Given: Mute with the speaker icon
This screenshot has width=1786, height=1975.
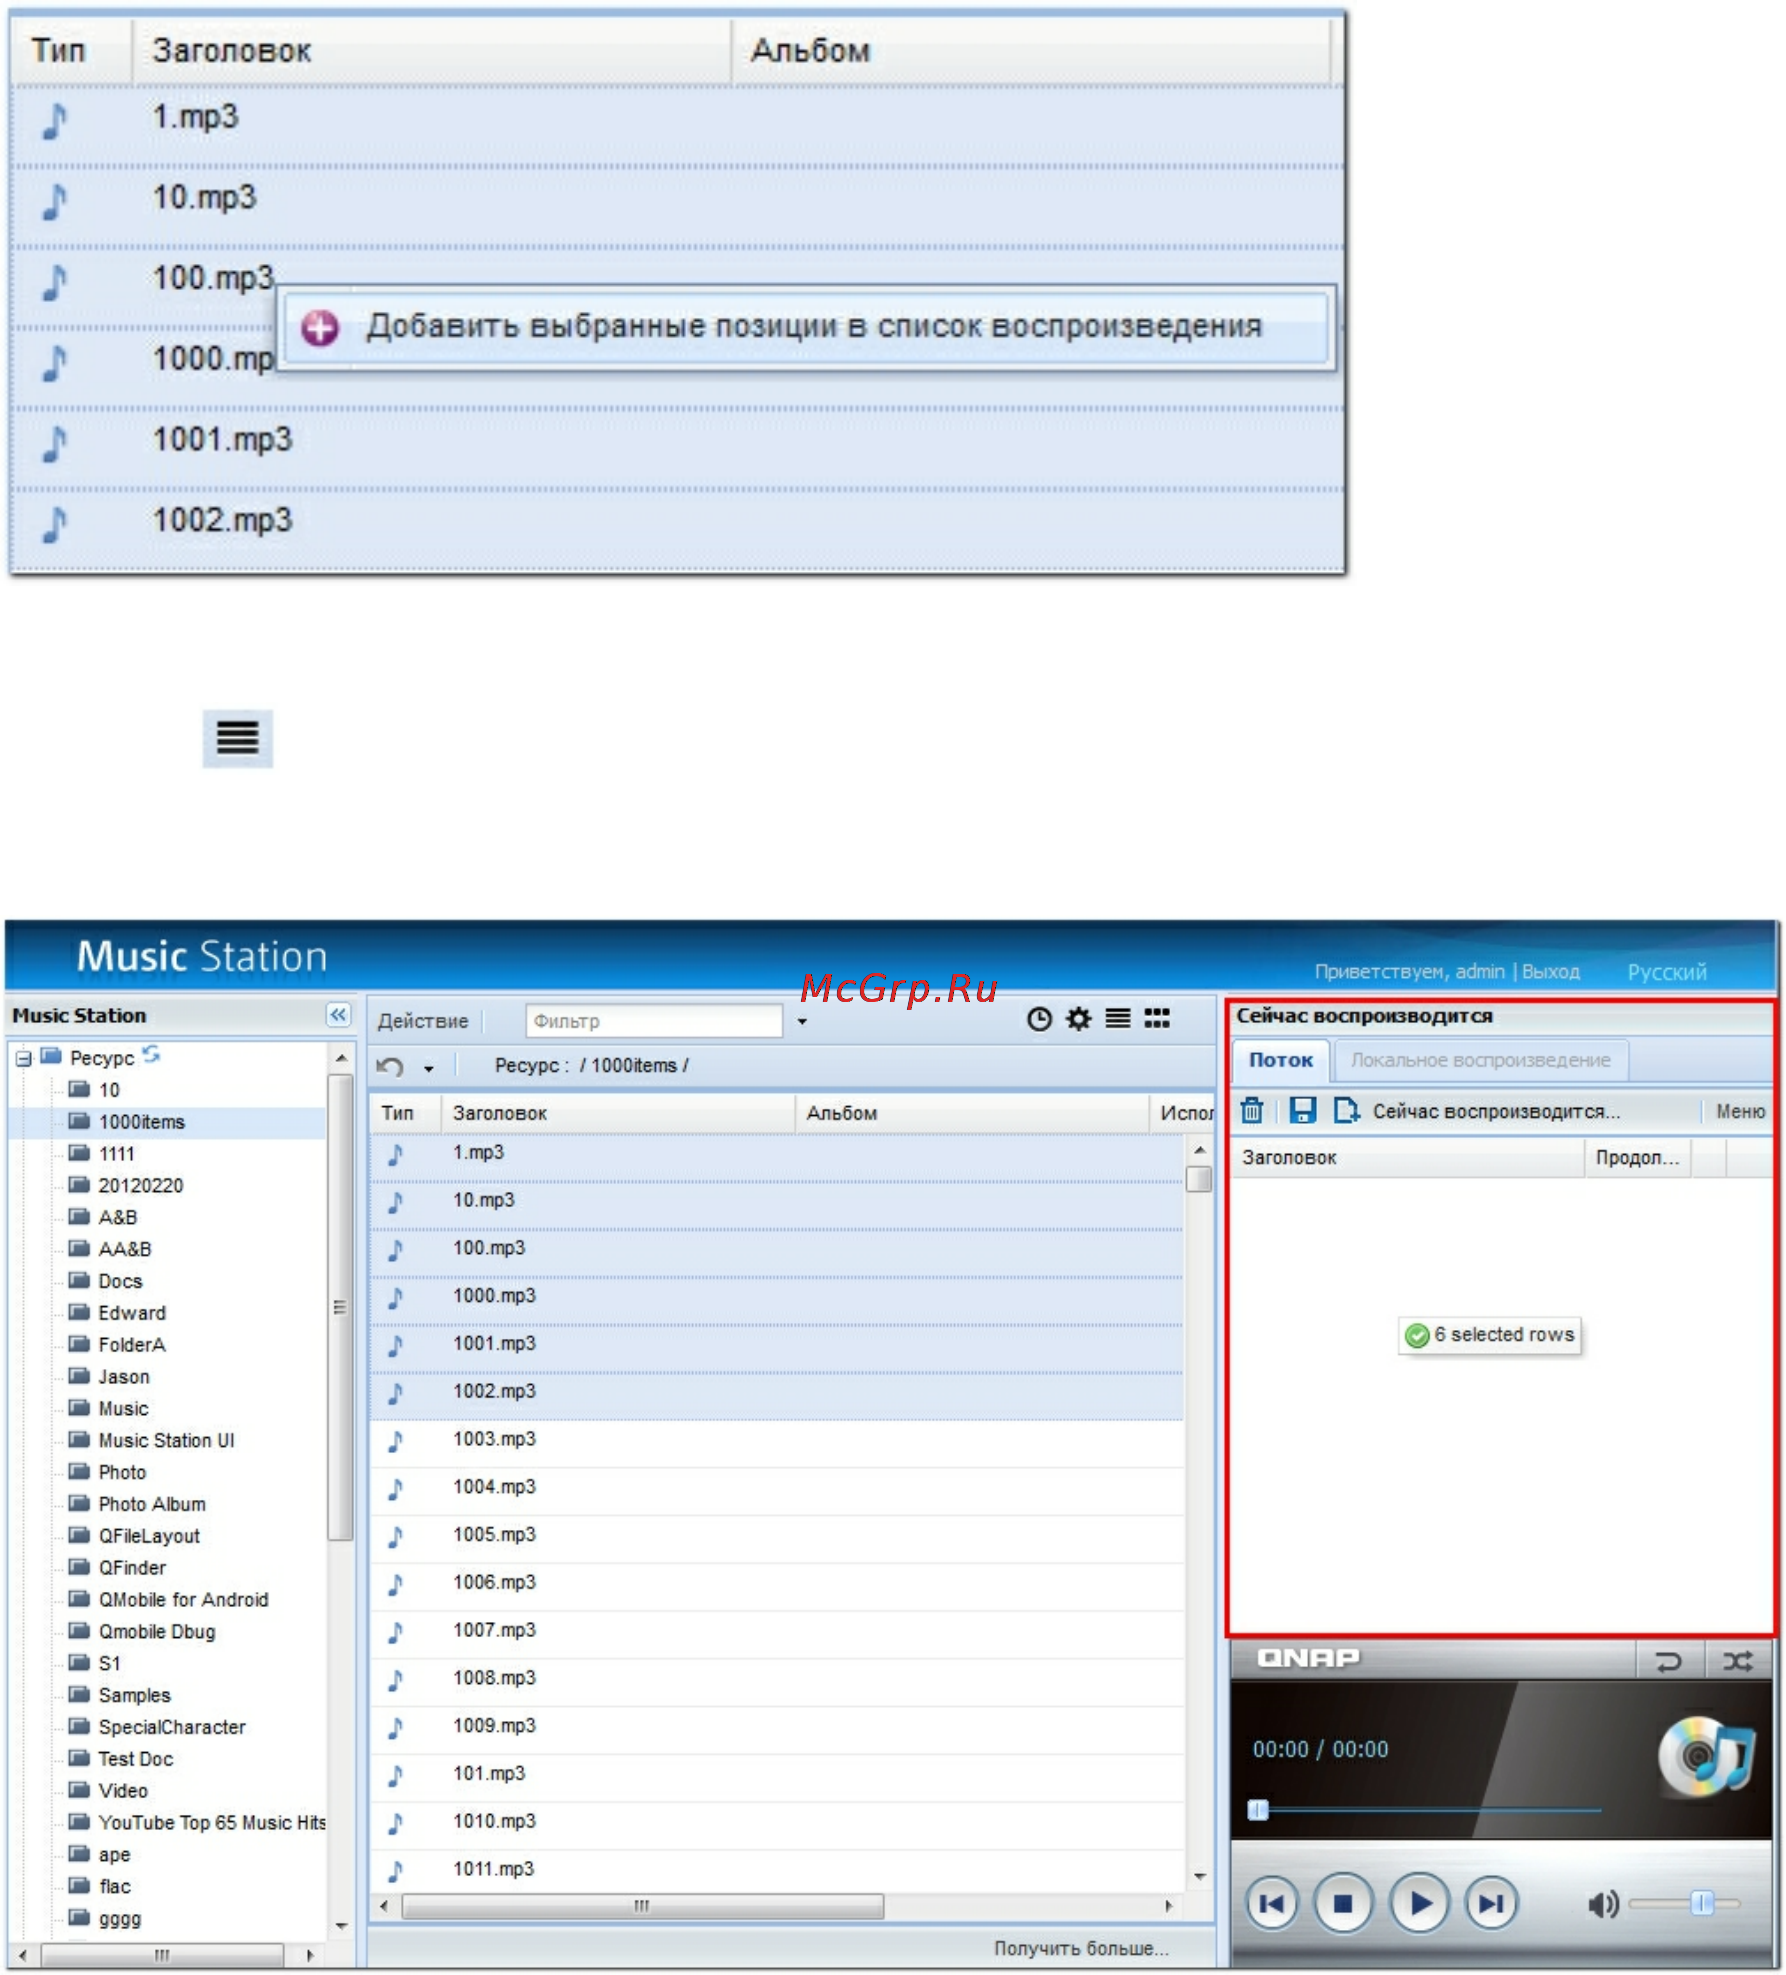Looking at the screenshot, I should click(1603, 1905).
